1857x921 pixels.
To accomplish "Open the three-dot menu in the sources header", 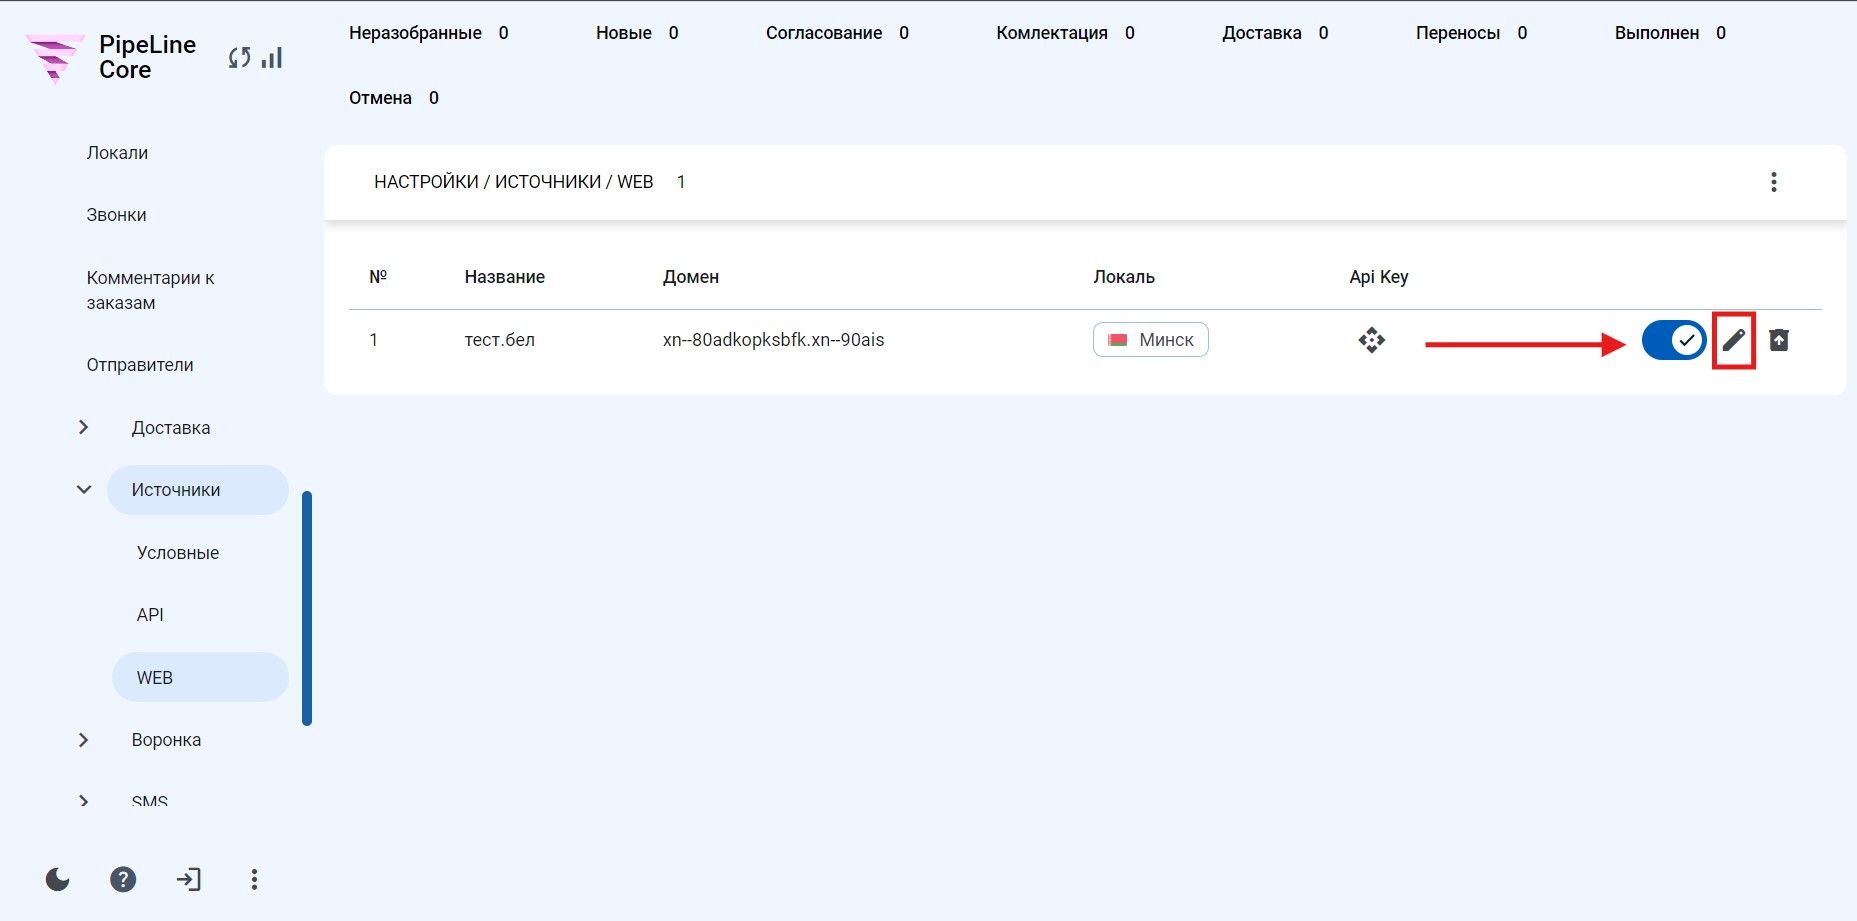I will (1773, 182).
